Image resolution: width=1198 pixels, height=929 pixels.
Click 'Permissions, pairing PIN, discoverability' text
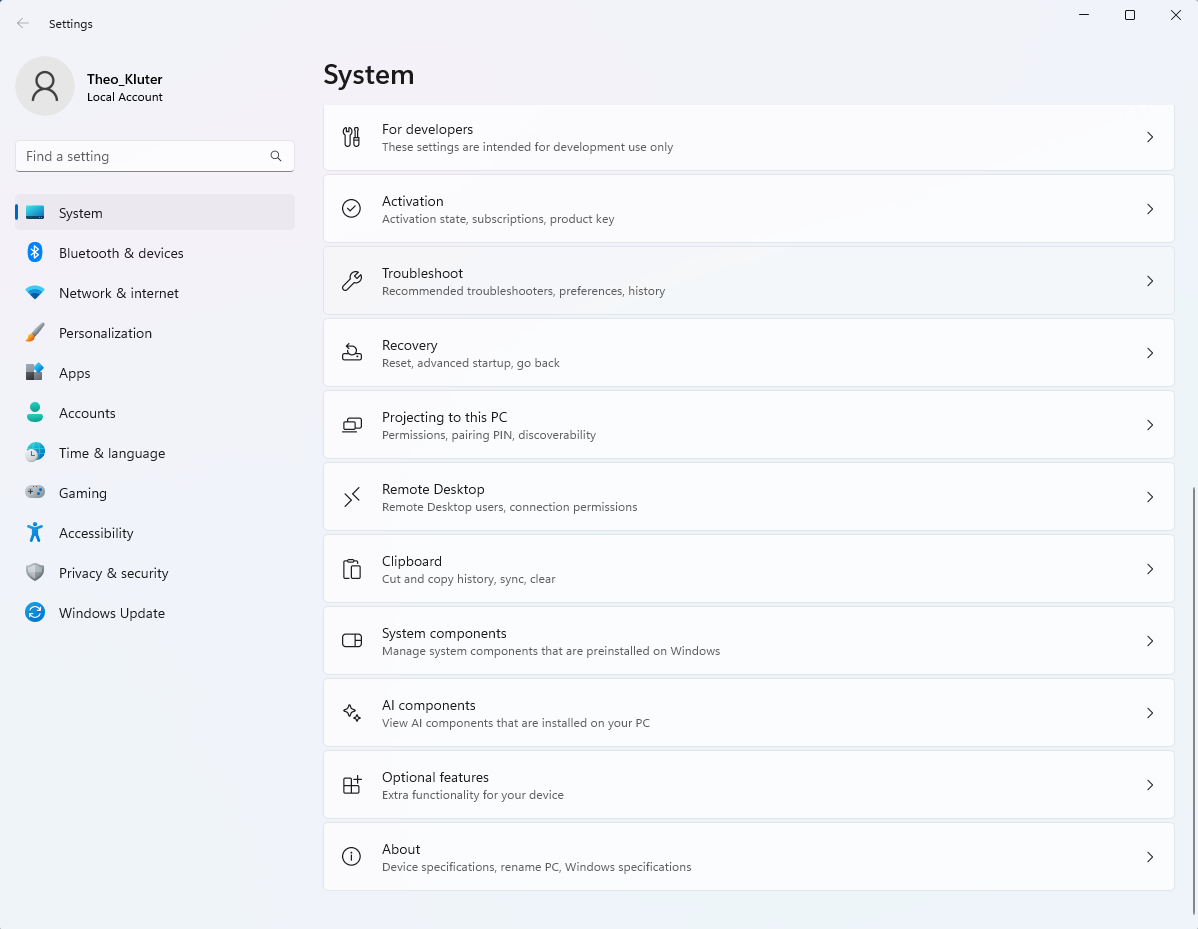(x=489, y=435)
